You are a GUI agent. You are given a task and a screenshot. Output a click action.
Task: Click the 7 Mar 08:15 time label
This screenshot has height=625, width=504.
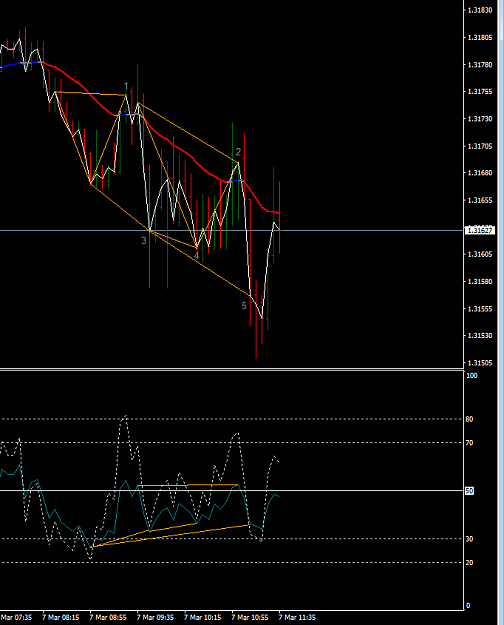click(x=61, y=617)
